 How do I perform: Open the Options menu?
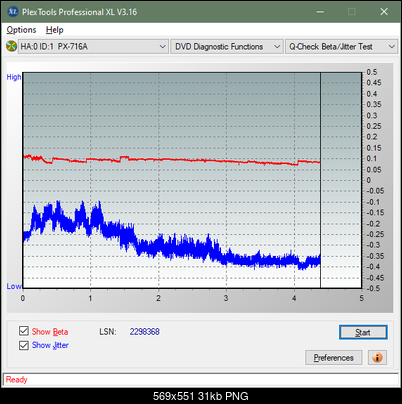21,30
